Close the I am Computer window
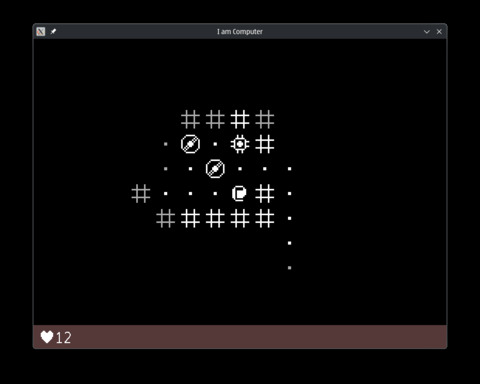 pyautogui.click(x=439, y=31)
